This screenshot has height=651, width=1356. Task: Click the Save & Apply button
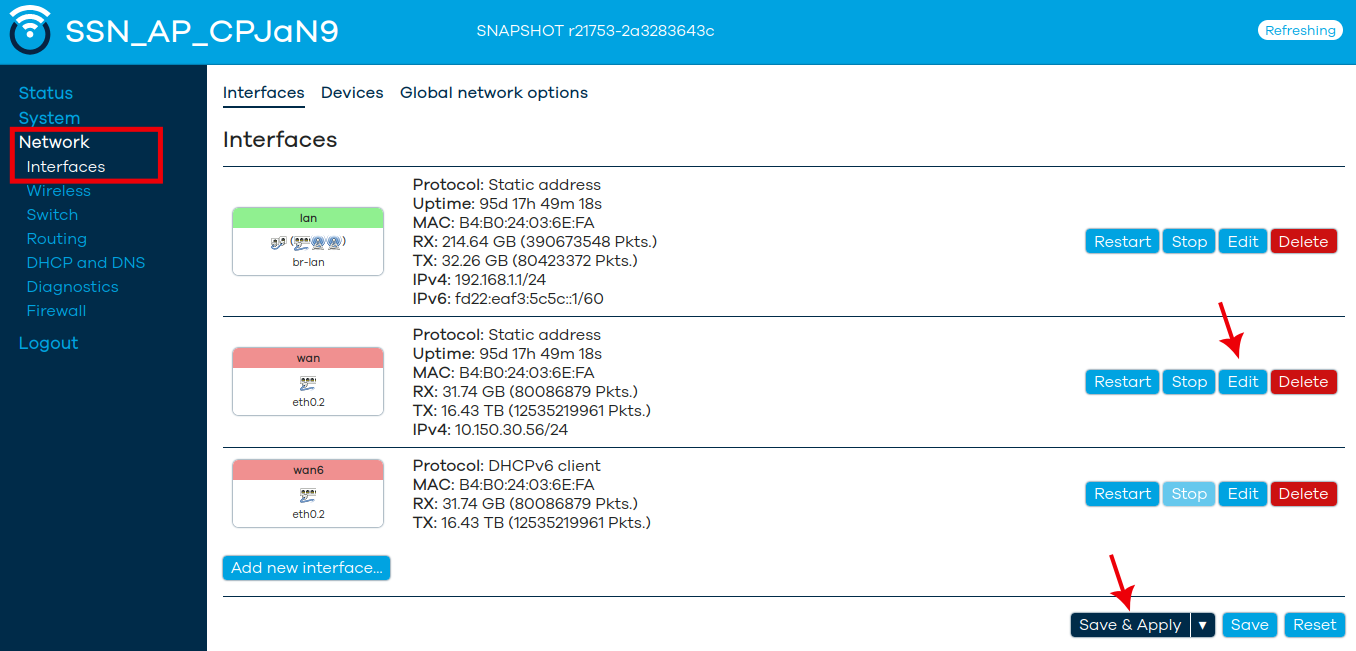[x=1130, y=625]
